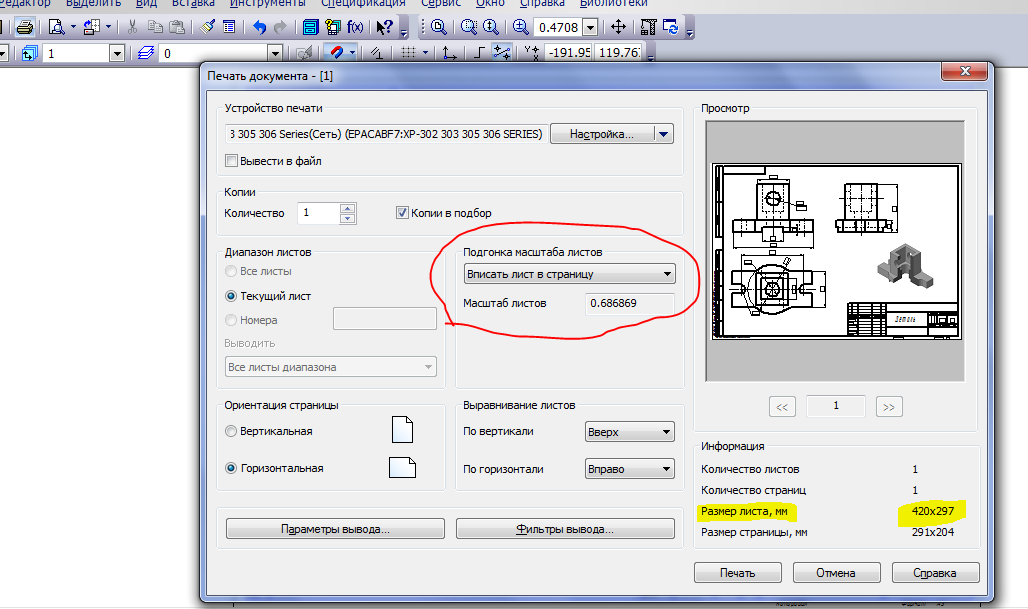
Task: Click the 'Справка' button in the dialog
Action: [935, 572]
